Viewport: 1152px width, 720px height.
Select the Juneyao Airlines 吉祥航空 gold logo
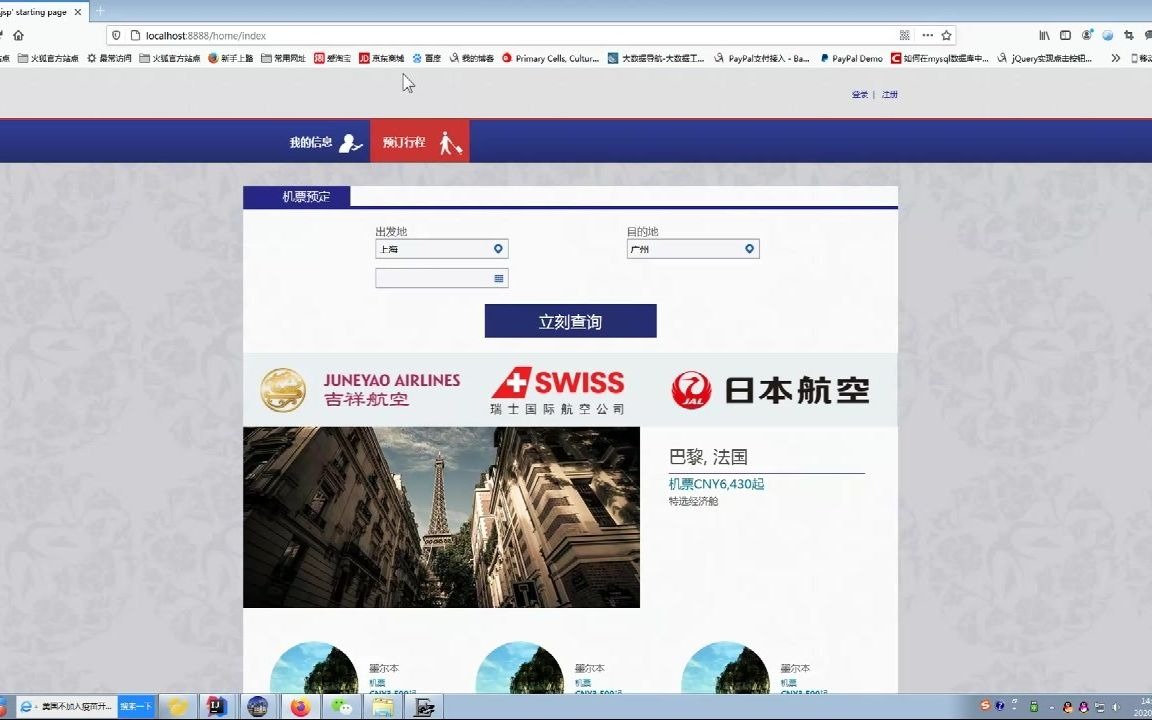284,389
